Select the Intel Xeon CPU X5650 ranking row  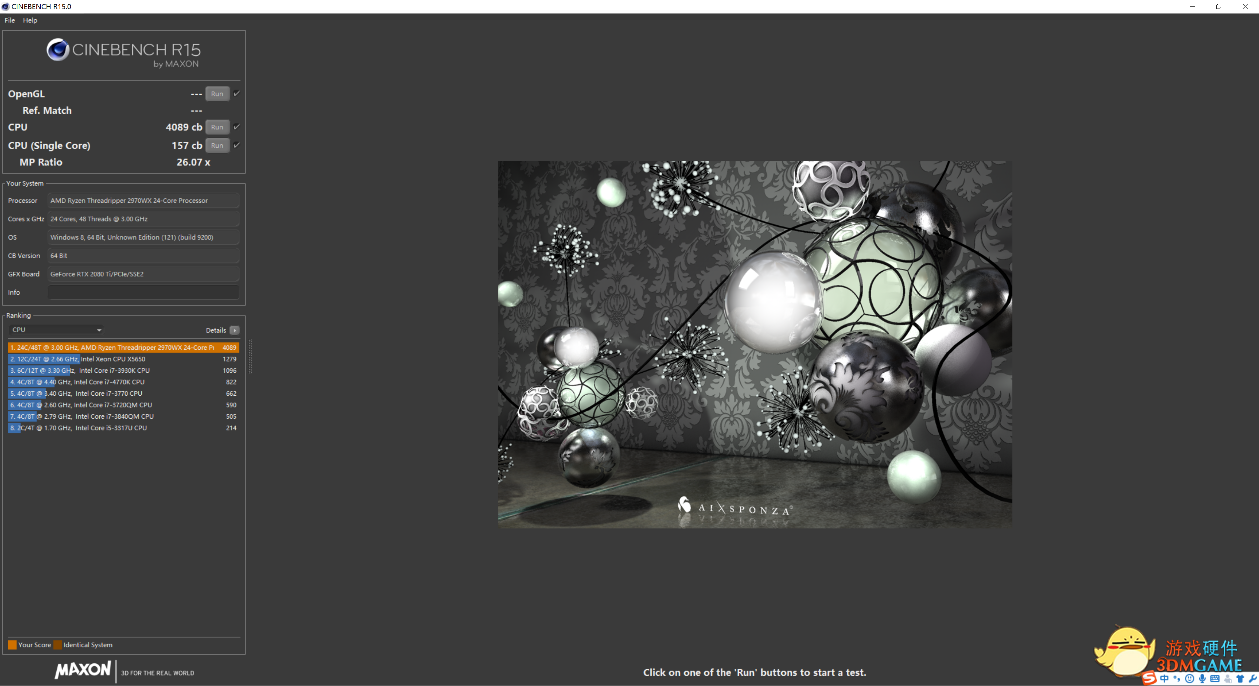coord(123,359)
